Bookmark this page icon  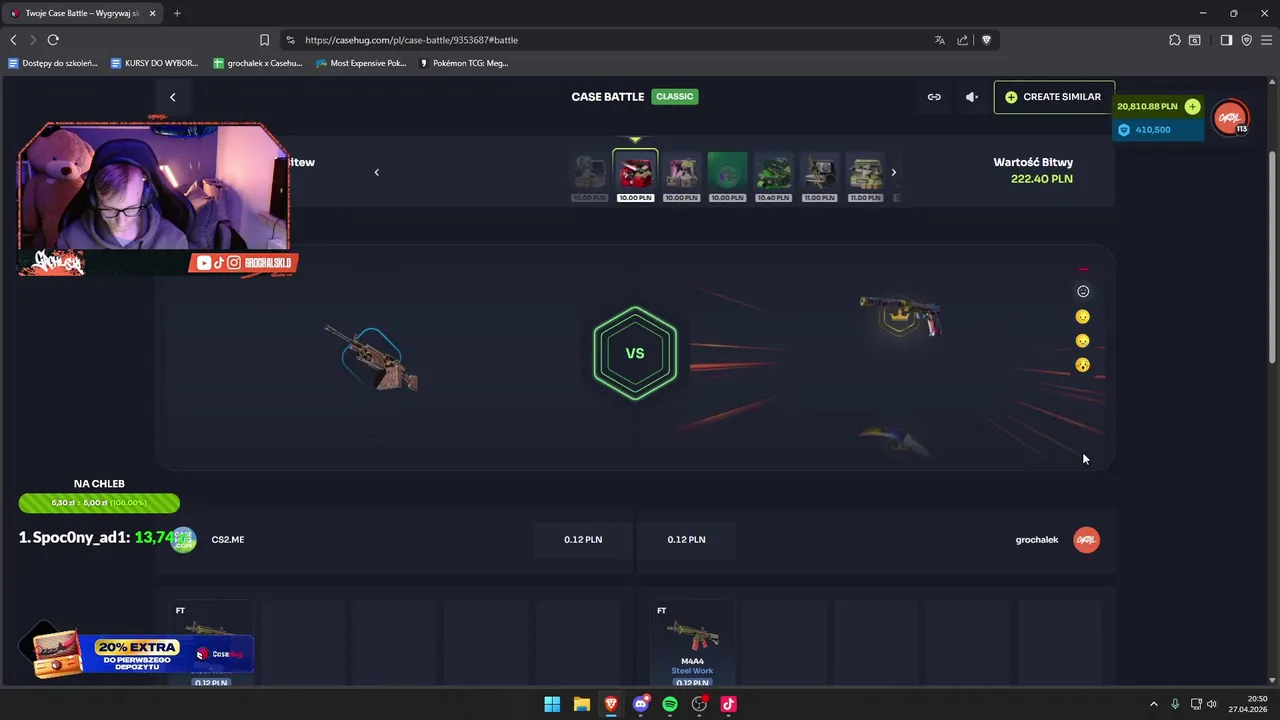tap(264, 40)
